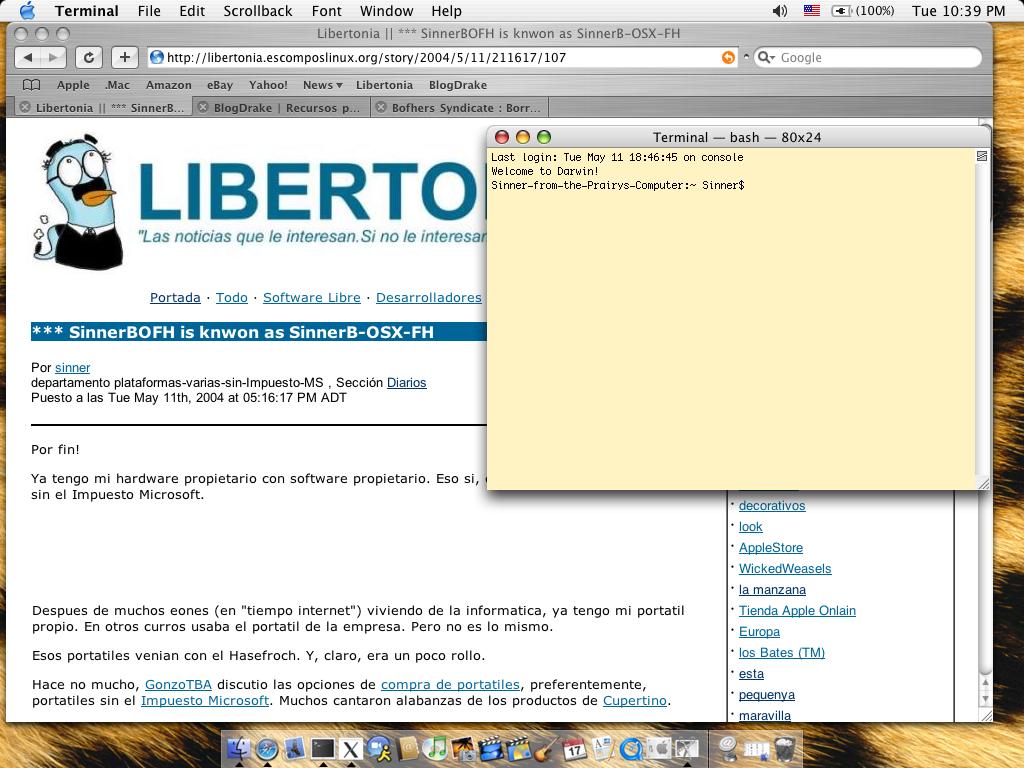Open the Help menu
Screen dimensions: 1024x768
coord(447,11)
